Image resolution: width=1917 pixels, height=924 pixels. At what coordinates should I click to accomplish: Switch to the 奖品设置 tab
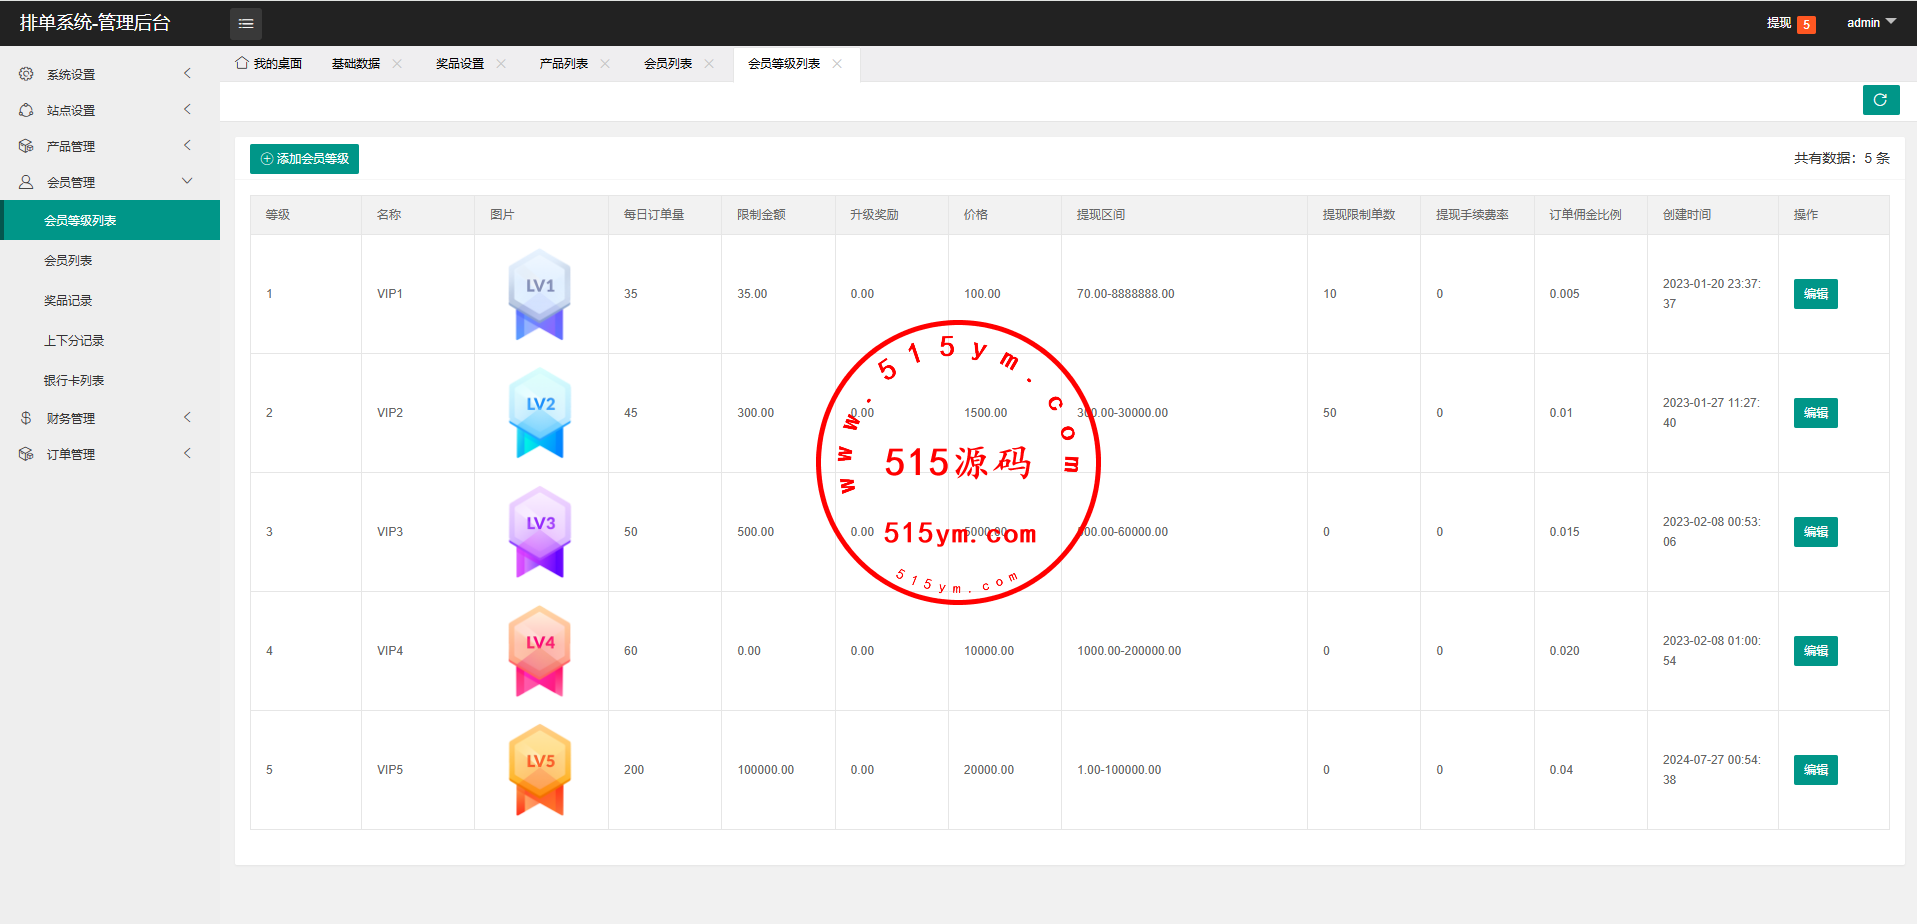[x=459, y=64]
